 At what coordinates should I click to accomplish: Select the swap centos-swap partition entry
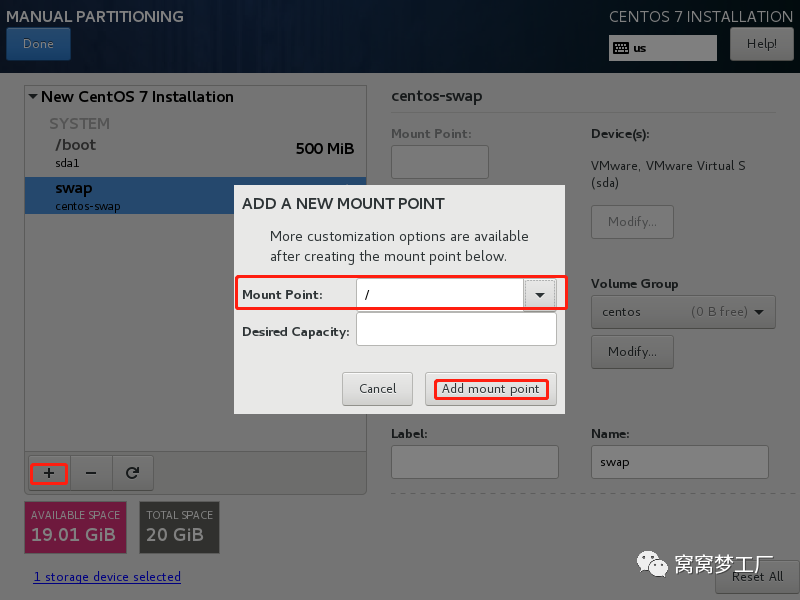click(129, 195)
